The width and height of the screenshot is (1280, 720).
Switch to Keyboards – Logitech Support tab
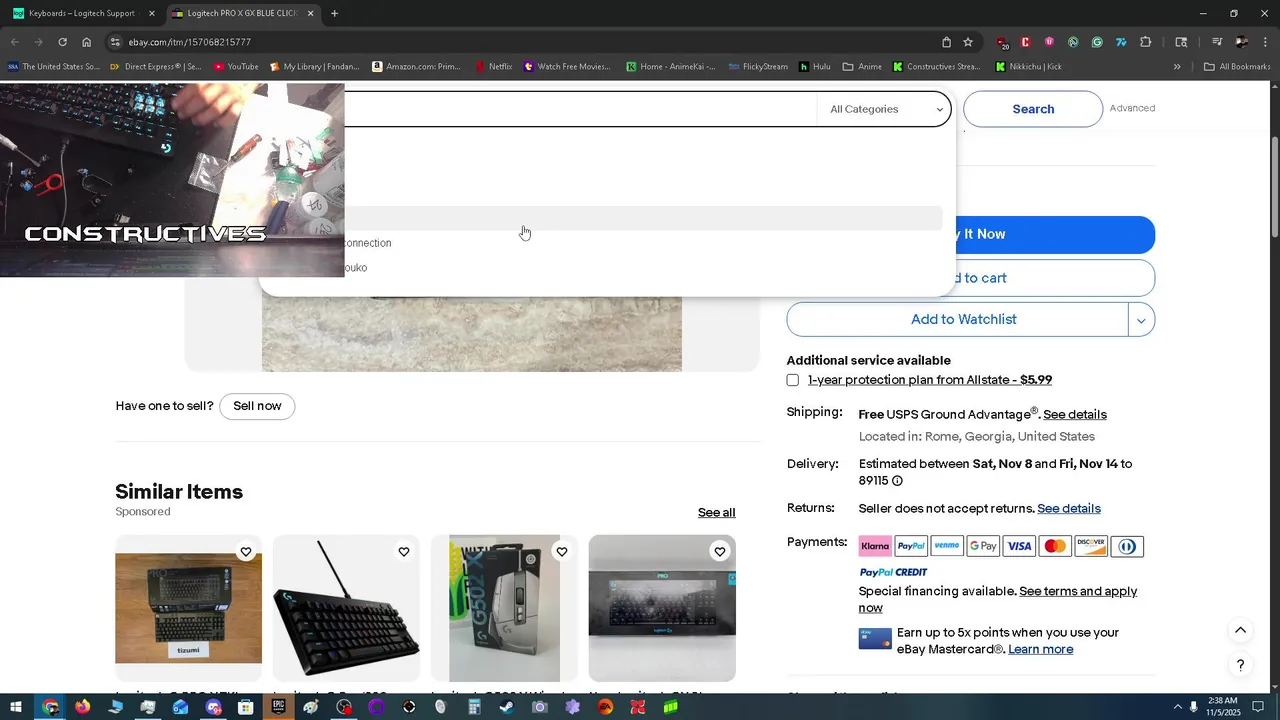click(84, 13)
